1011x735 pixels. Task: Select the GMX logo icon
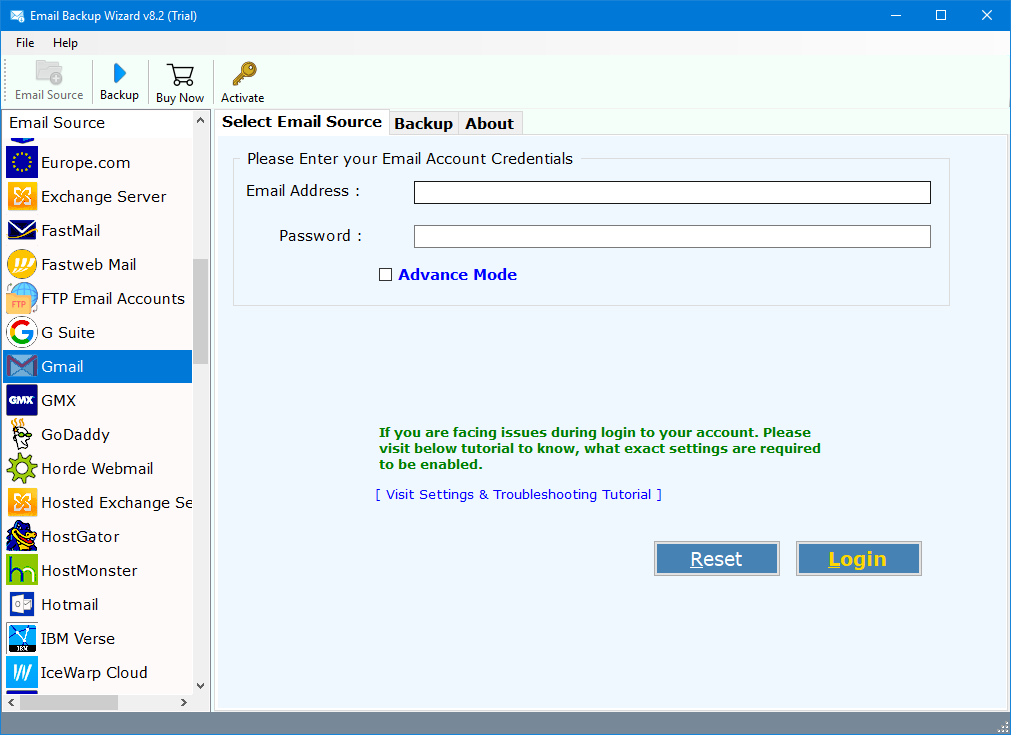(22, 400)
